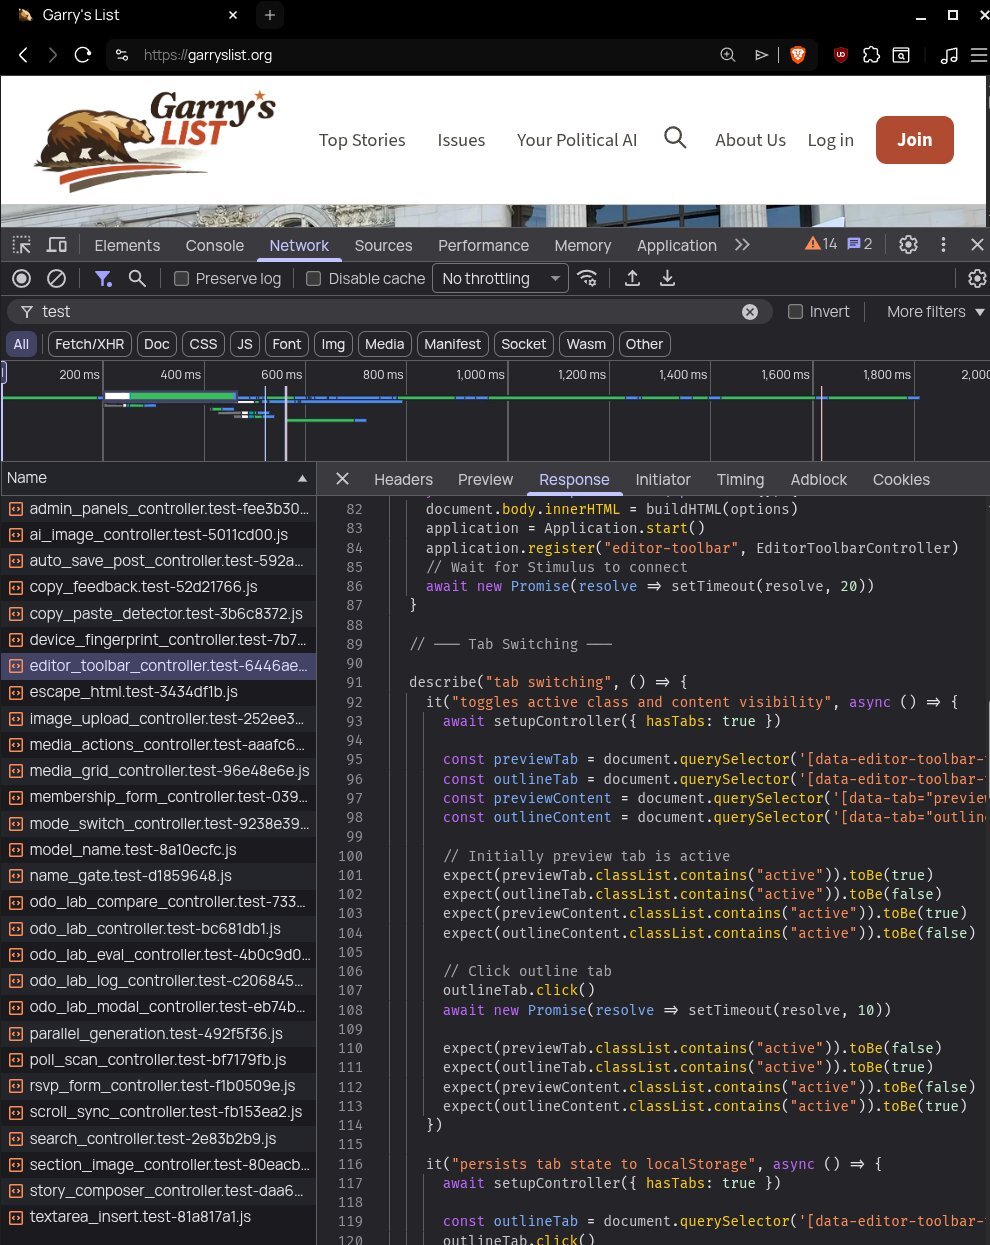Open the Headers tab of the request
Image resolution: width=990 pixels, height=1245 pixels.
[403, 480]
